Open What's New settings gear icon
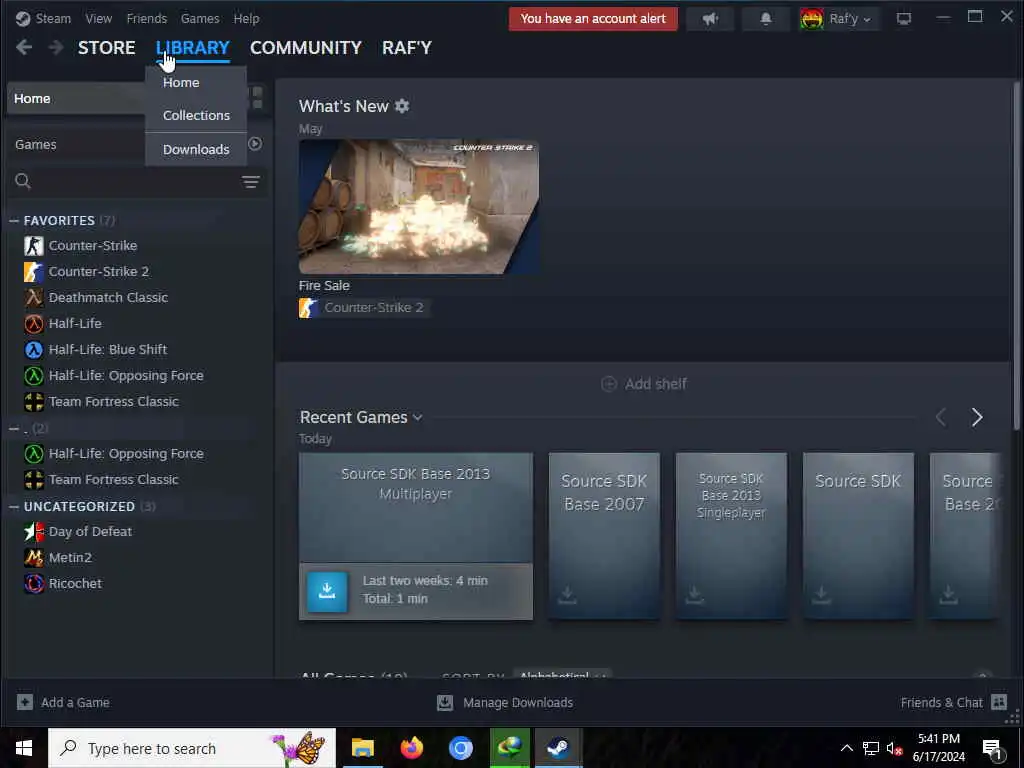The width and height of the screenshot is (1024, 768). [402, 106]
